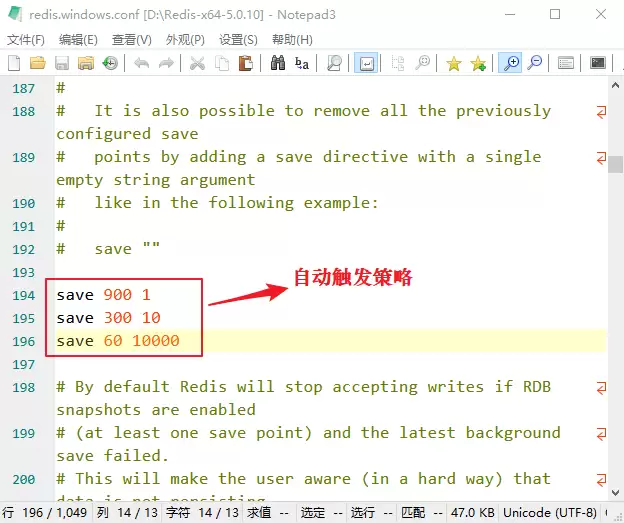Open favorites with the yellow star
Screen dimensions: 624x523
[454, 63]
